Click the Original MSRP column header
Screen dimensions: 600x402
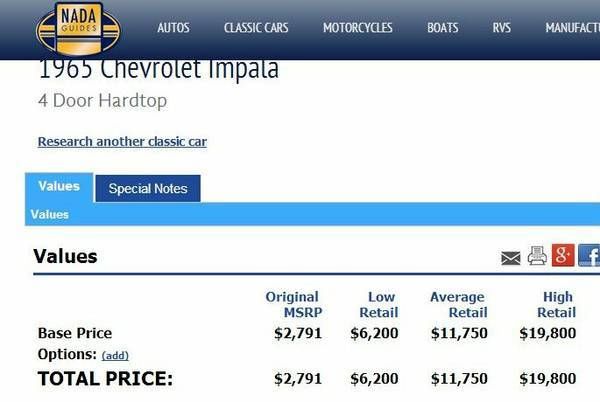[292, 304]
